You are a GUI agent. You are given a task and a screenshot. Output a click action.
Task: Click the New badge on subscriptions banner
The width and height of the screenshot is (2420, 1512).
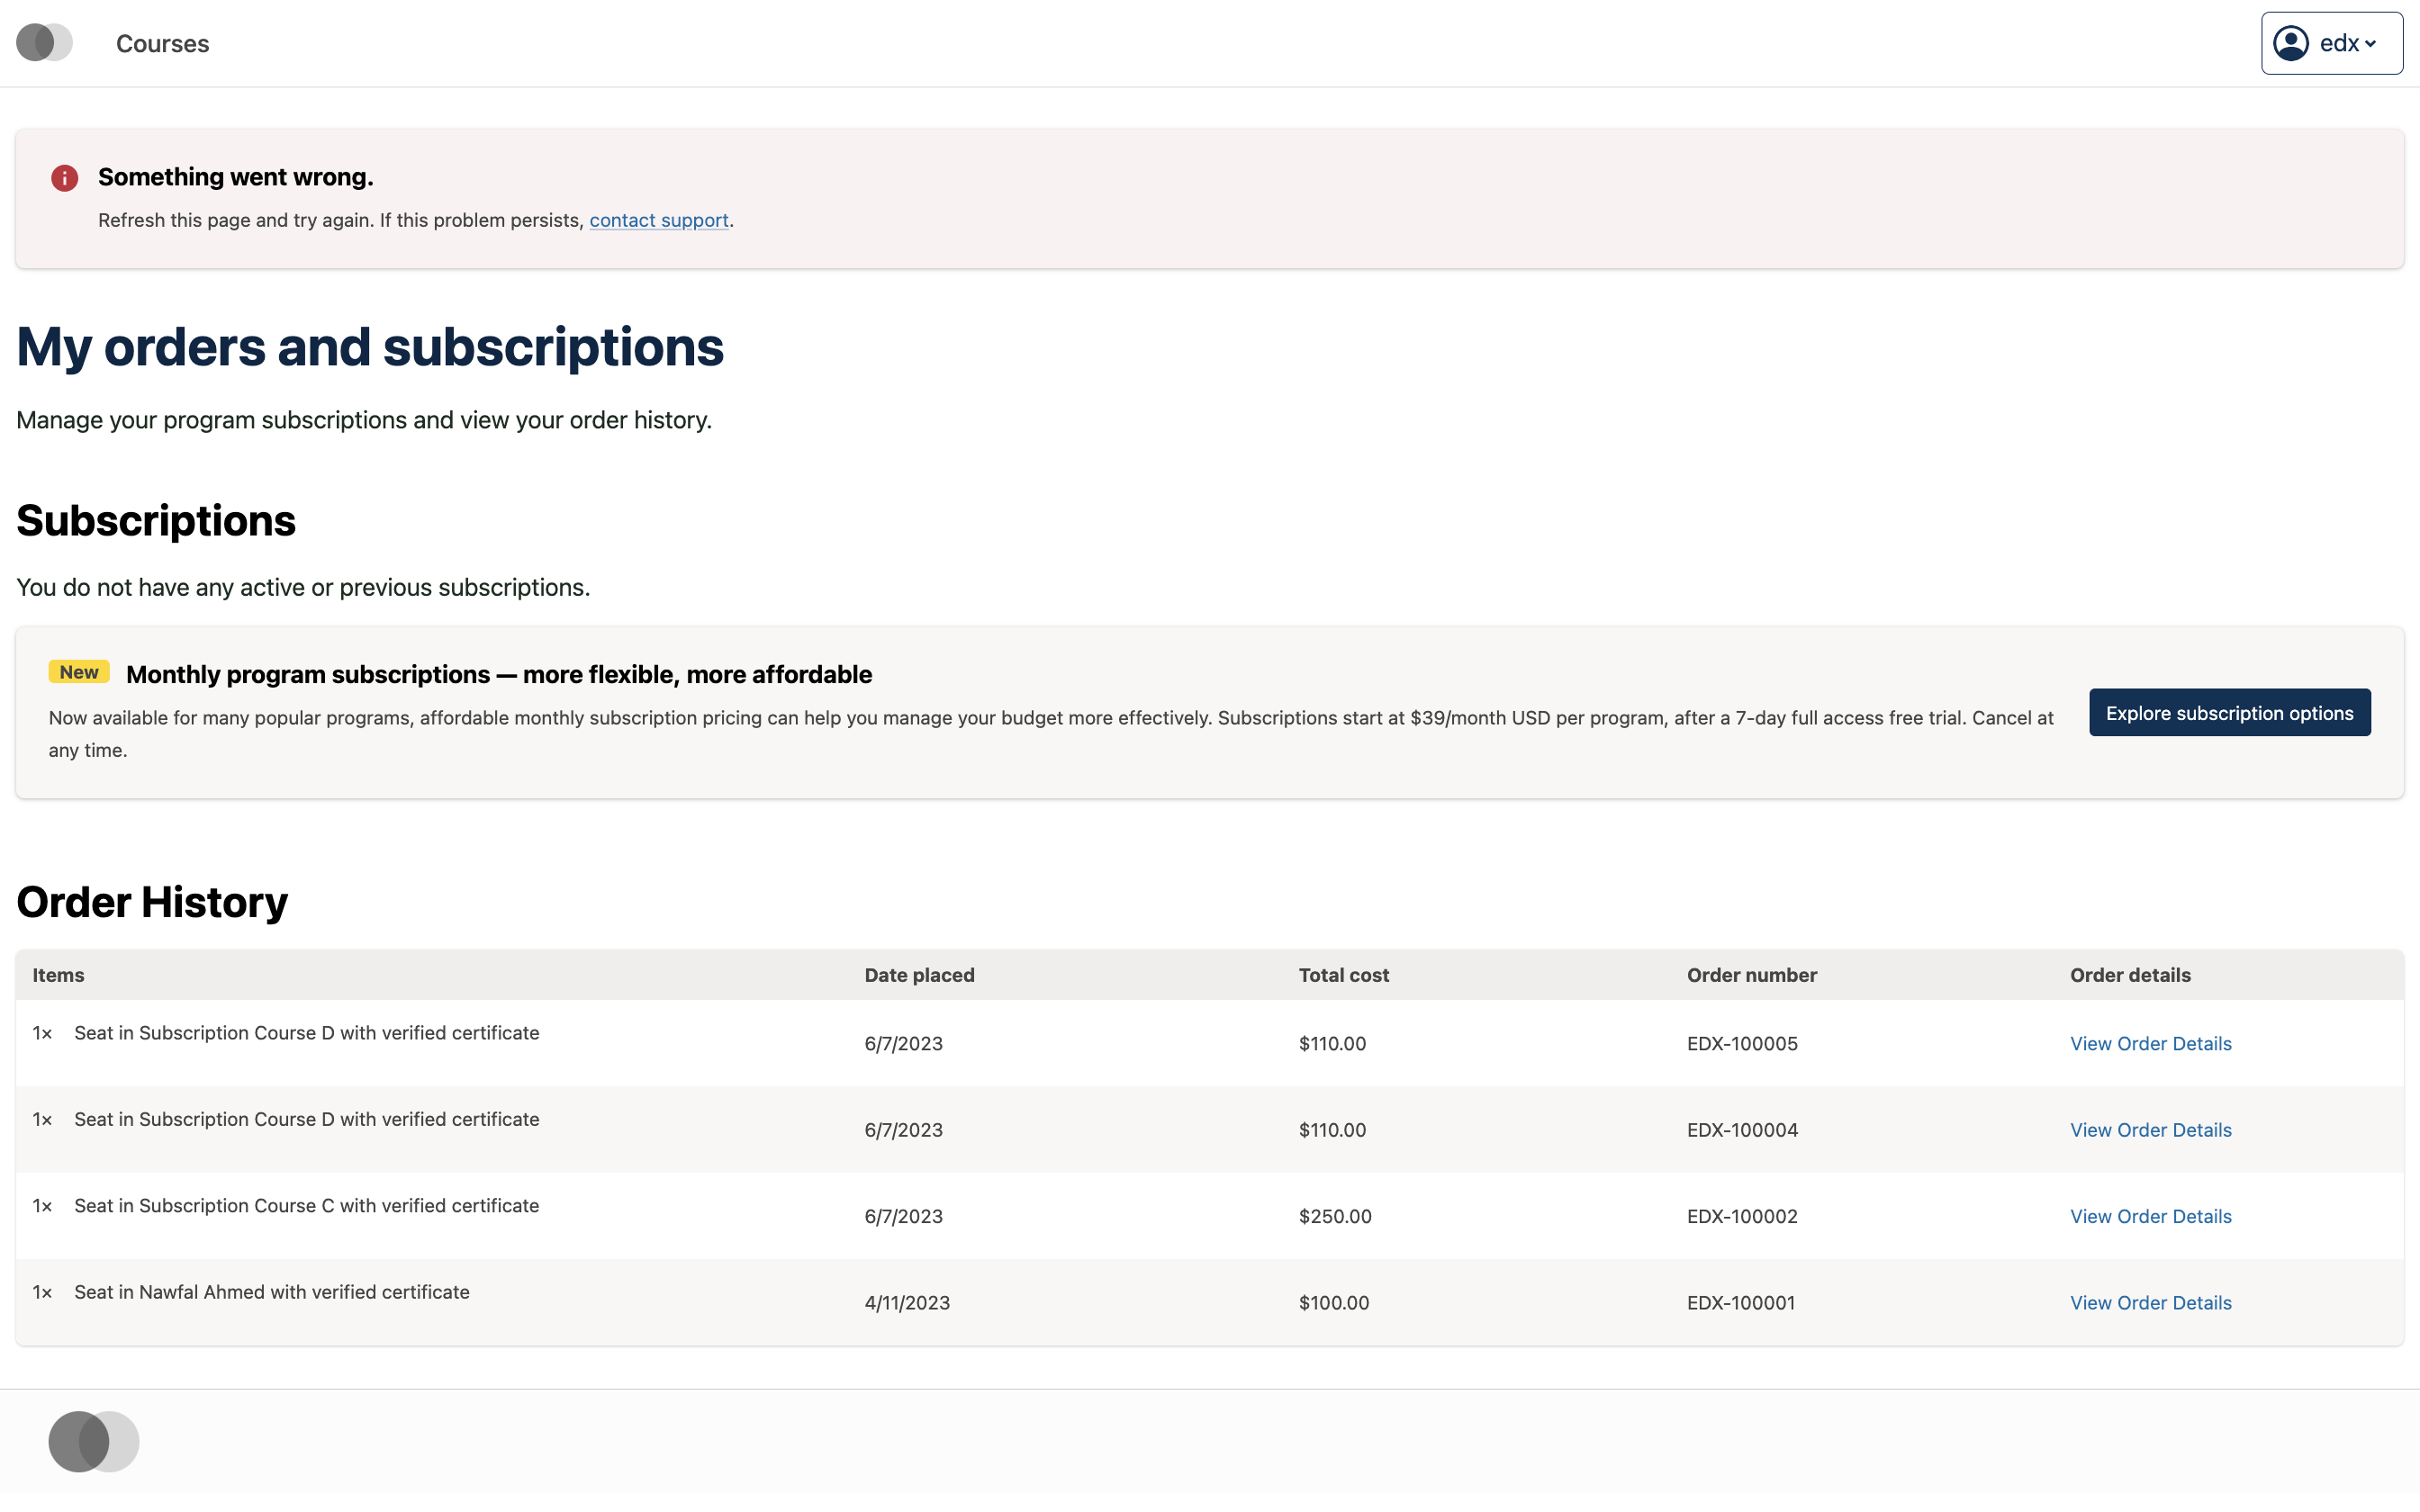tap(79, 672)
